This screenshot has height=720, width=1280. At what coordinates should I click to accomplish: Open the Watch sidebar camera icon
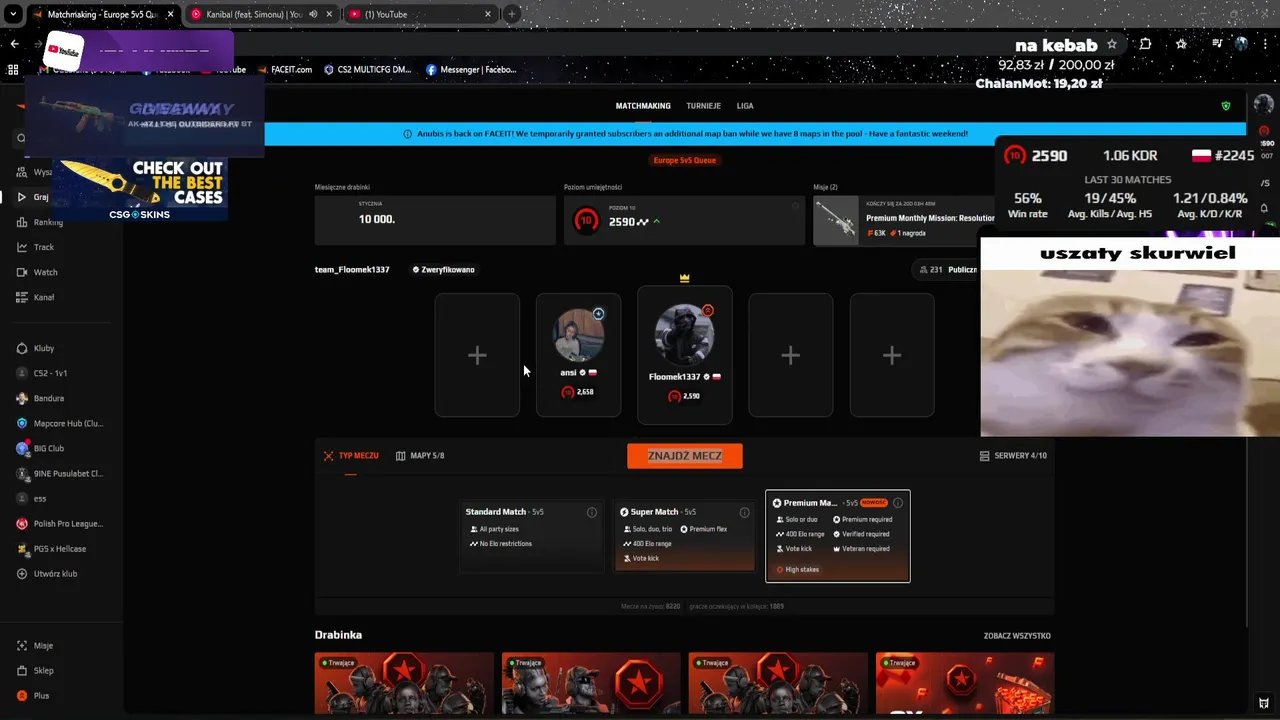click(x=22, y=272)
